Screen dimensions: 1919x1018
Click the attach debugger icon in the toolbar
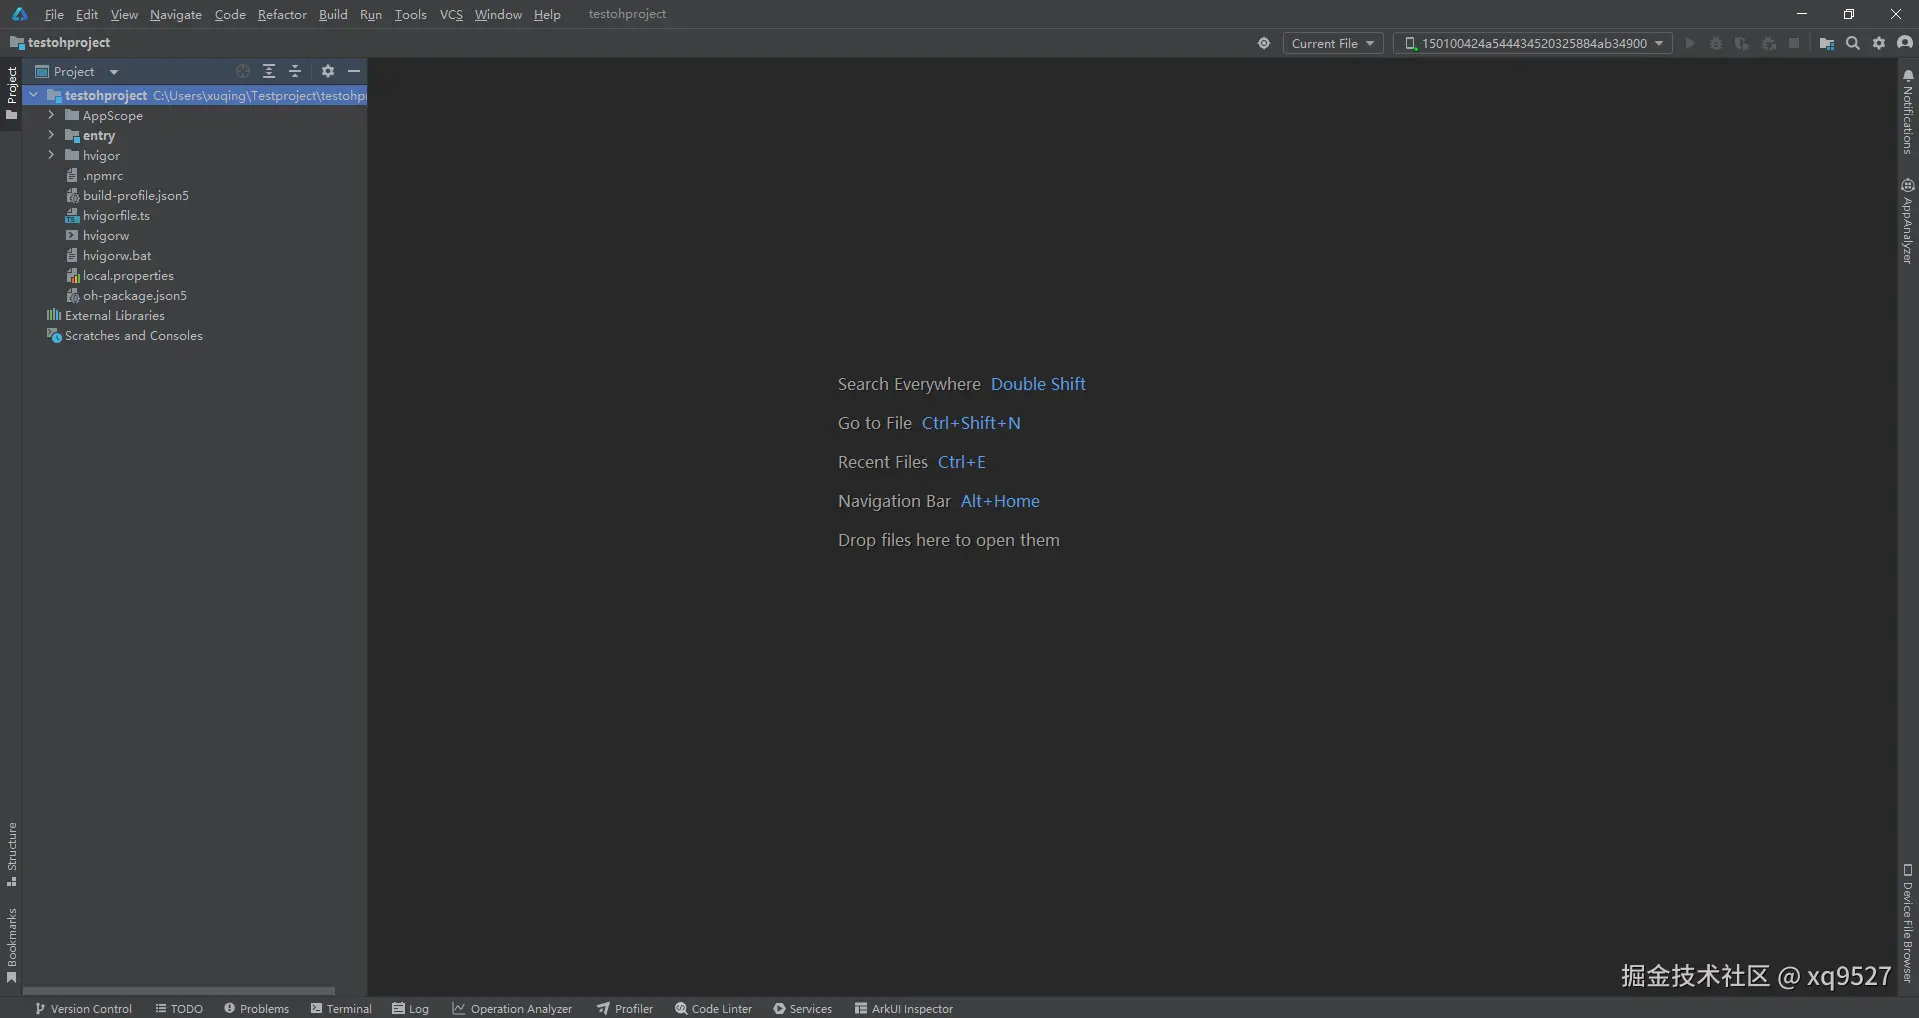pyautogui.click(x=1768, y=43)
